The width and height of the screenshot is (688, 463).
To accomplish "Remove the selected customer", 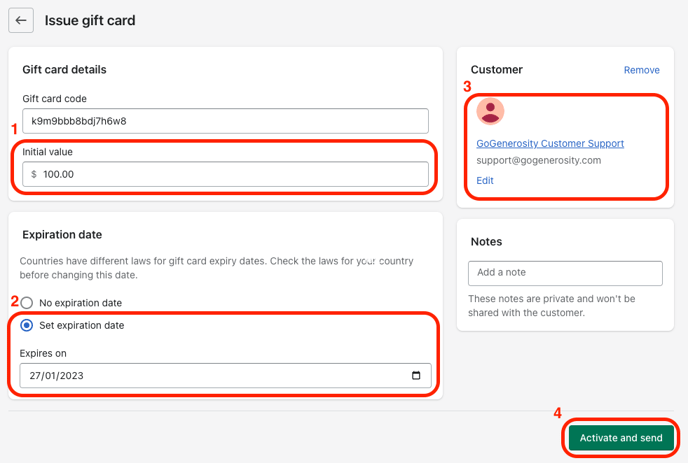I will (x=641, y=70).
